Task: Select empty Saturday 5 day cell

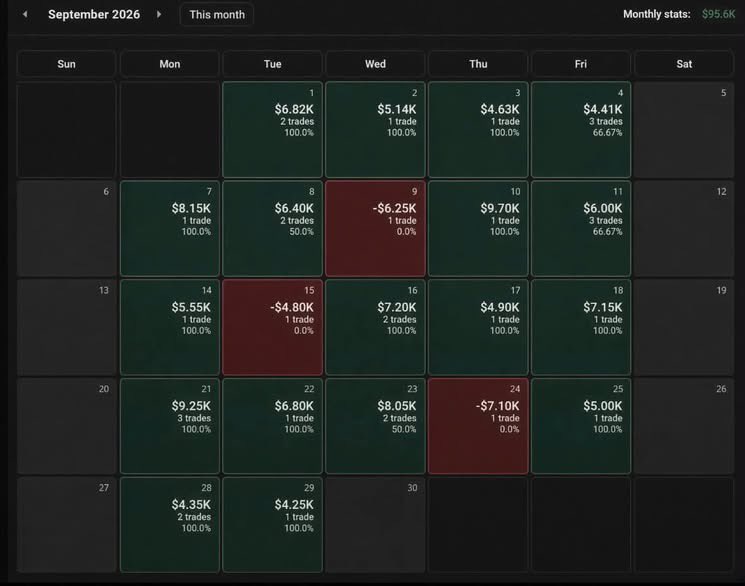Action: pos(684,130)
